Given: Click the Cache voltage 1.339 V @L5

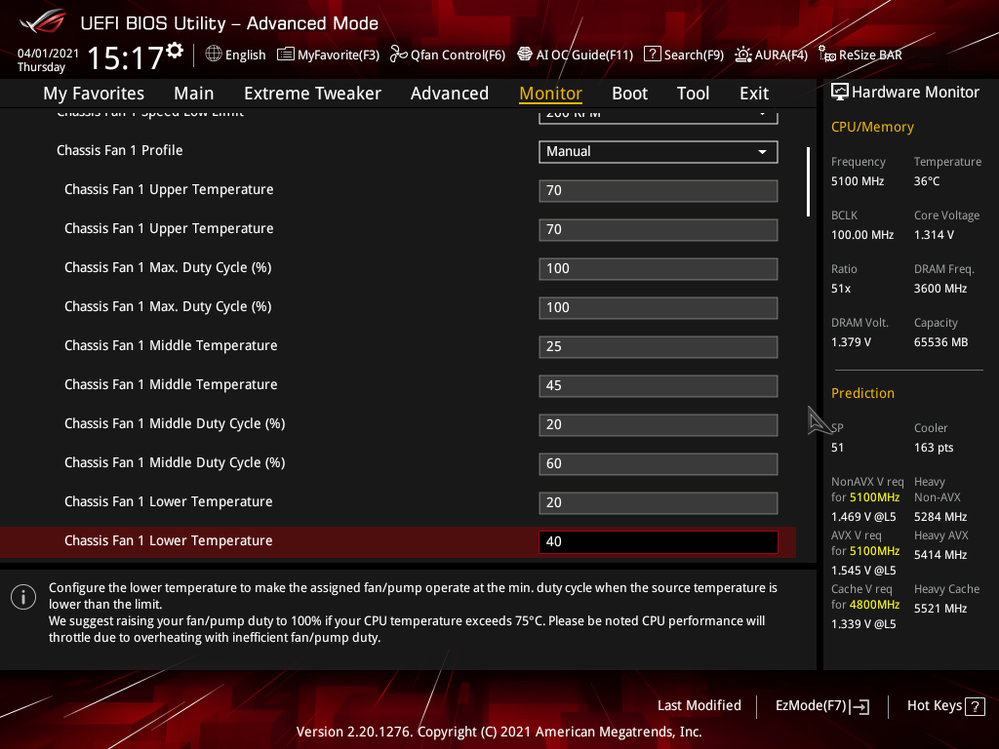Looking at the screenshot, I should 863,624.
